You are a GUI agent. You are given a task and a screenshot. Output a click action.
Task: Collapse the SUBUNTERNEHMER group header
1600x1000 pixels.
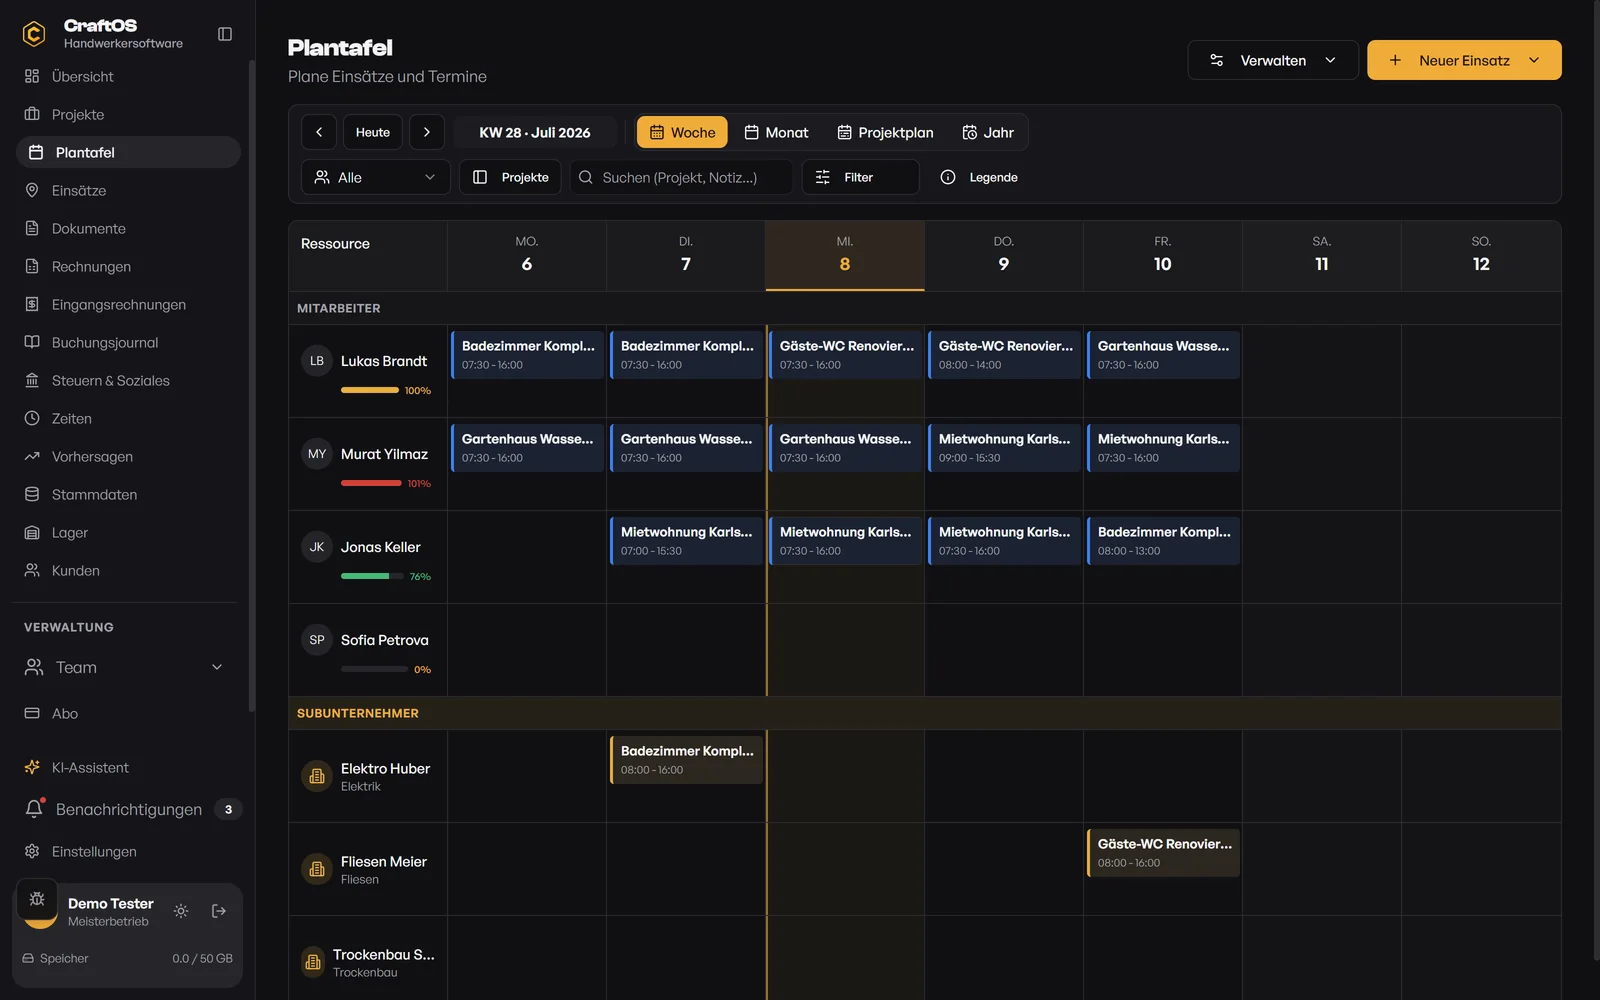tap(925, 713)
